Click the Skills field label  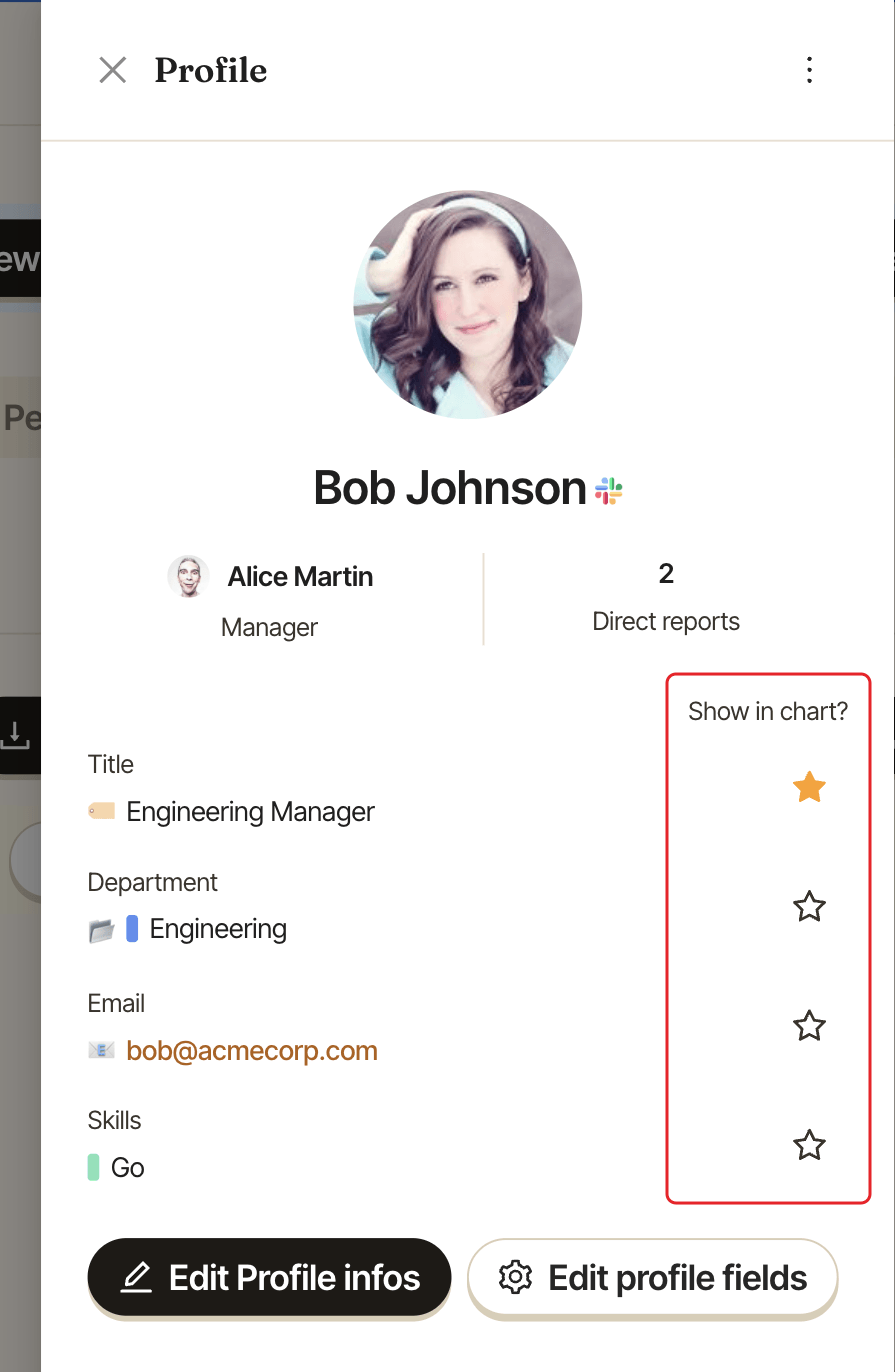pyautogui.click(x=115, y=1120)
